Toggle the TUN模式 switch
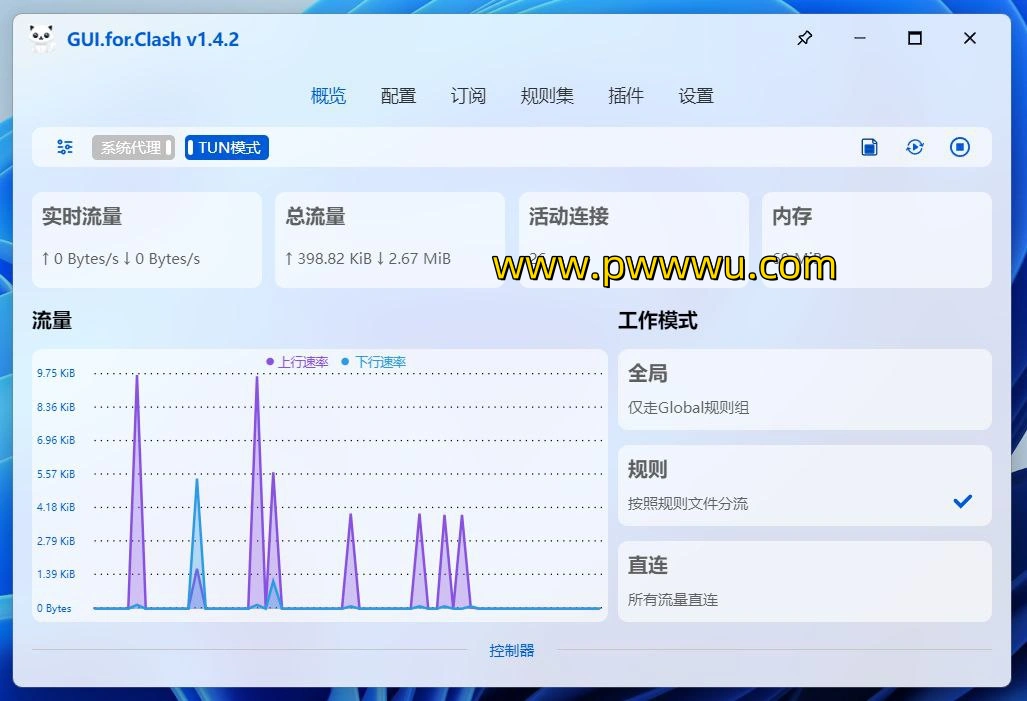The height and width of the screenshot is (701, 1027). click(227, 147)
